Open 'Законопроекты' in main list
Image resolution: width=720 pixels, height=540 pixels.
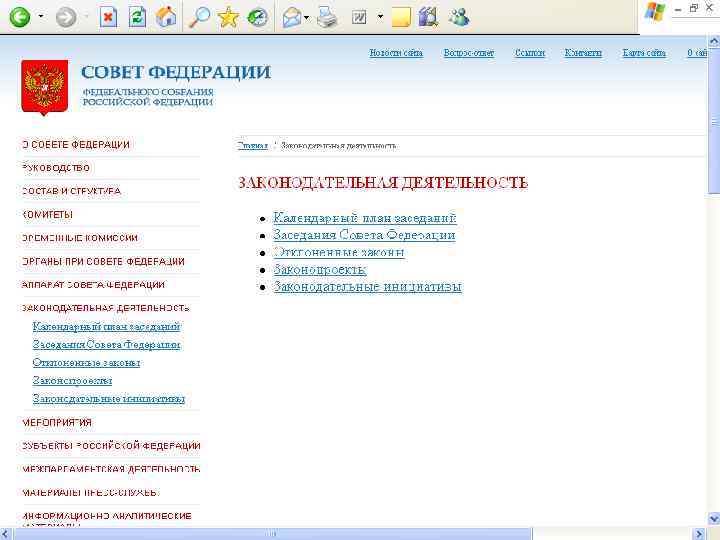(x=320, y=270)
